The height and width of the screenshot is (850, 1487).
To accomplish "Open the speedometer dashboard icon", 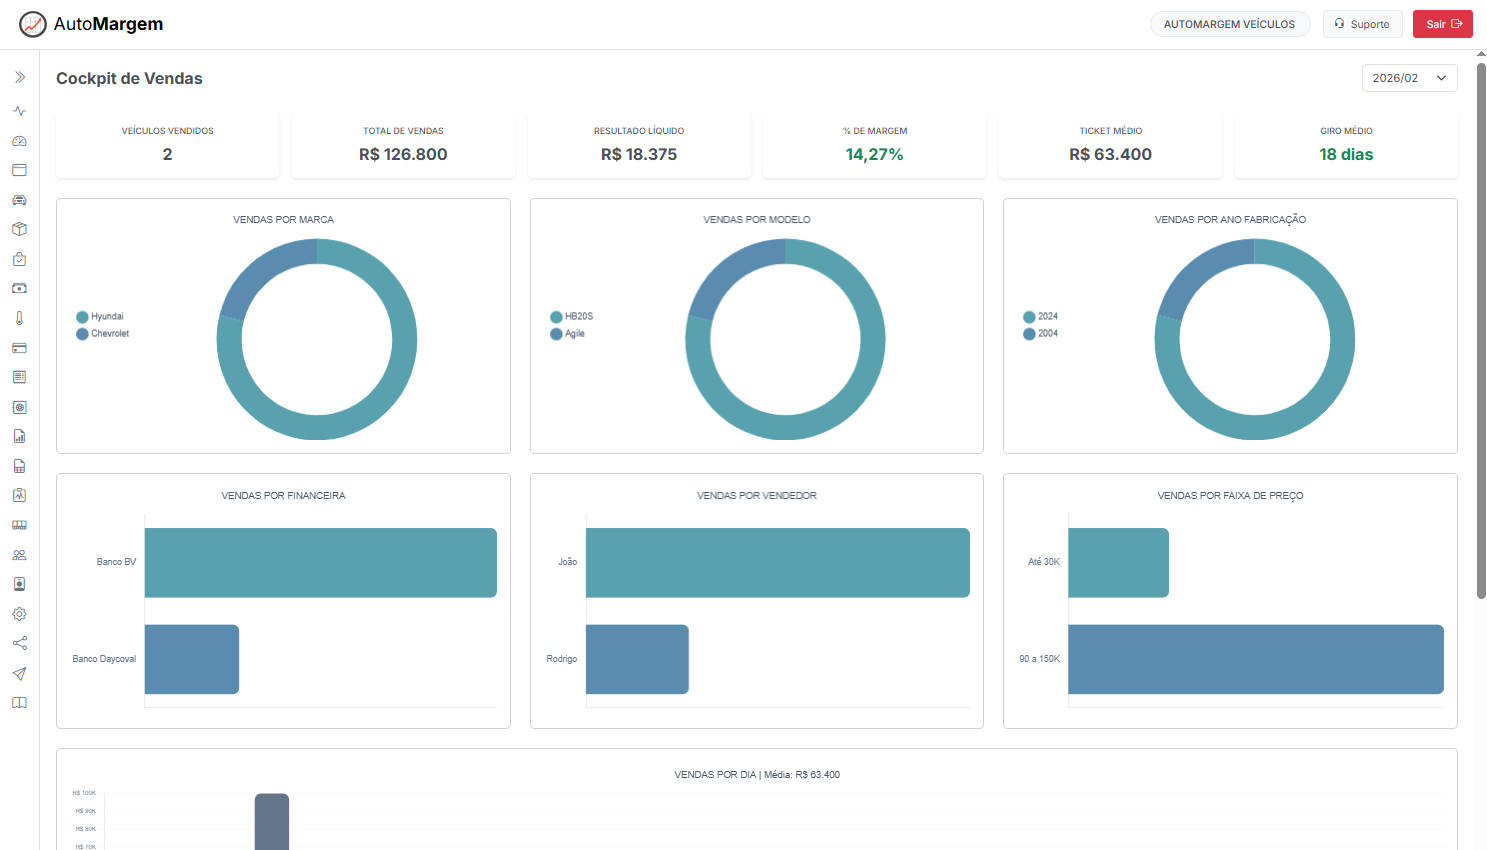I will click(x=19, y=141).
